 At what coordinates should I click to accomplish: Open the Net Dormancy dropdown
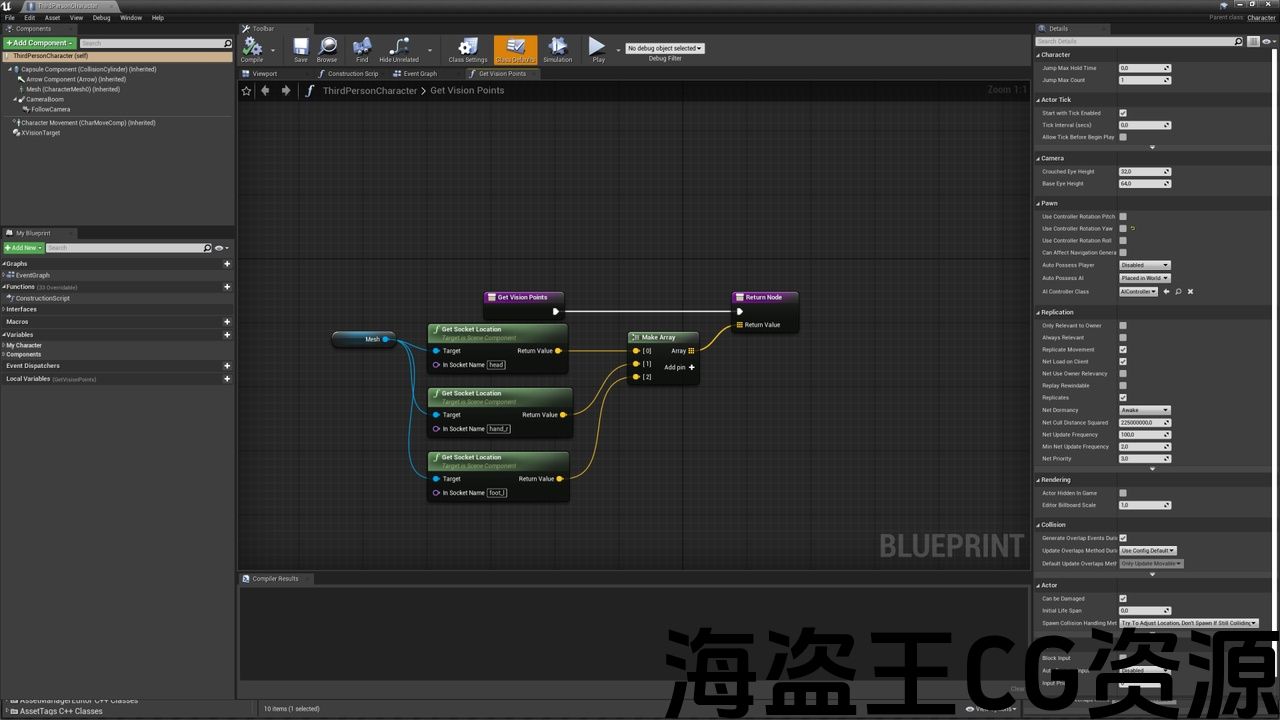click(x=1144, y=410)
